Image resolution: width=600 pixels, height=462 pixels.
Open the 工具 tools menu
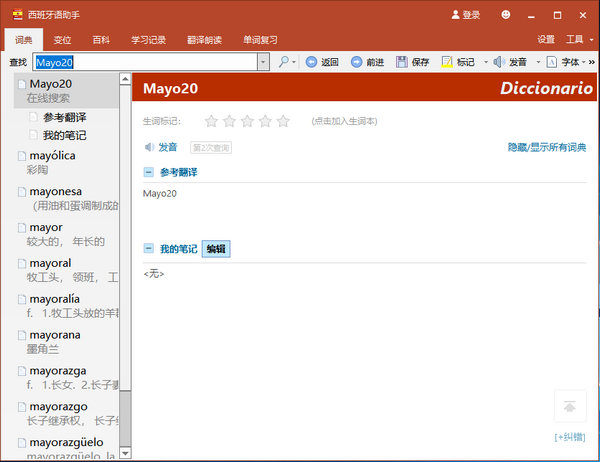click(575, 40)
